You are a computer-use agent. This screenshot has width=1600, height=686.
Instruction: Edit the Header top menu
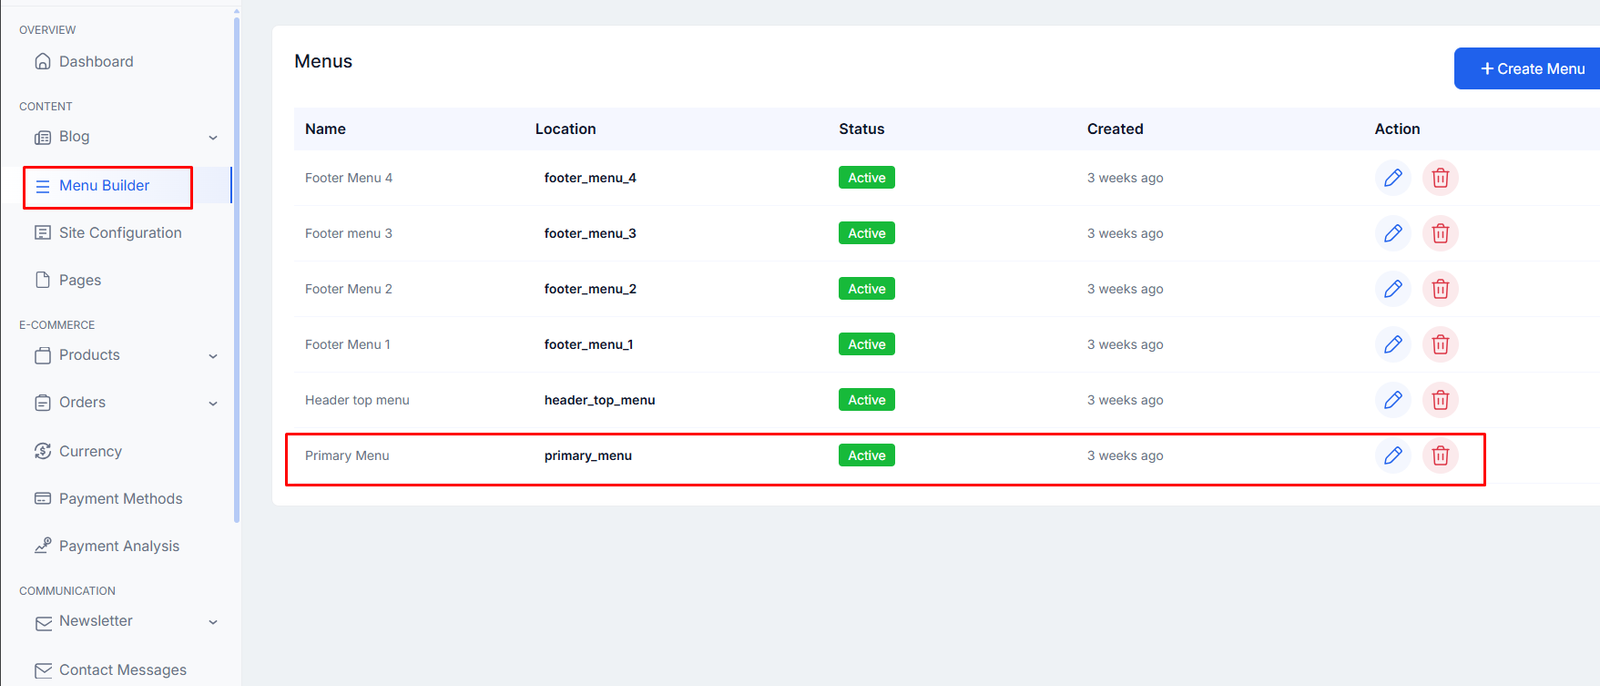pyautogui.click(x=1393, y=400)
